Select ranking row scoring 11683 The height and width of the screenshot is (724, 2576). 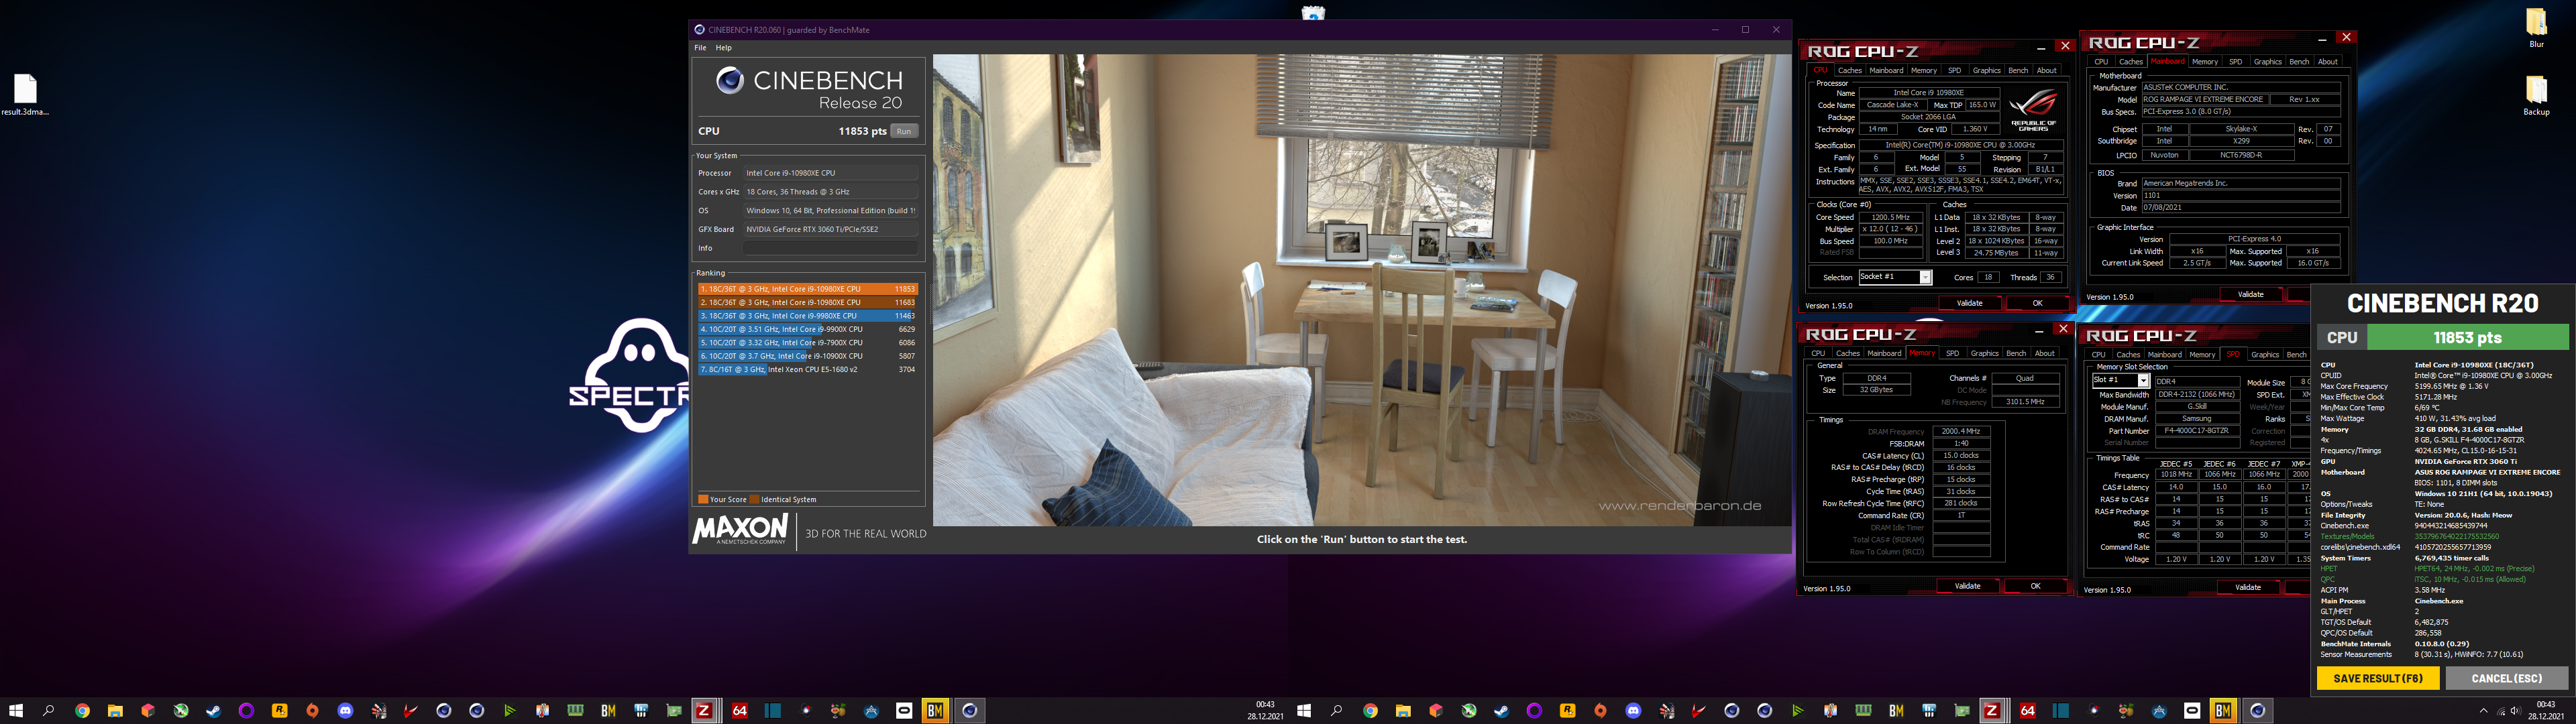click(808, 302)
